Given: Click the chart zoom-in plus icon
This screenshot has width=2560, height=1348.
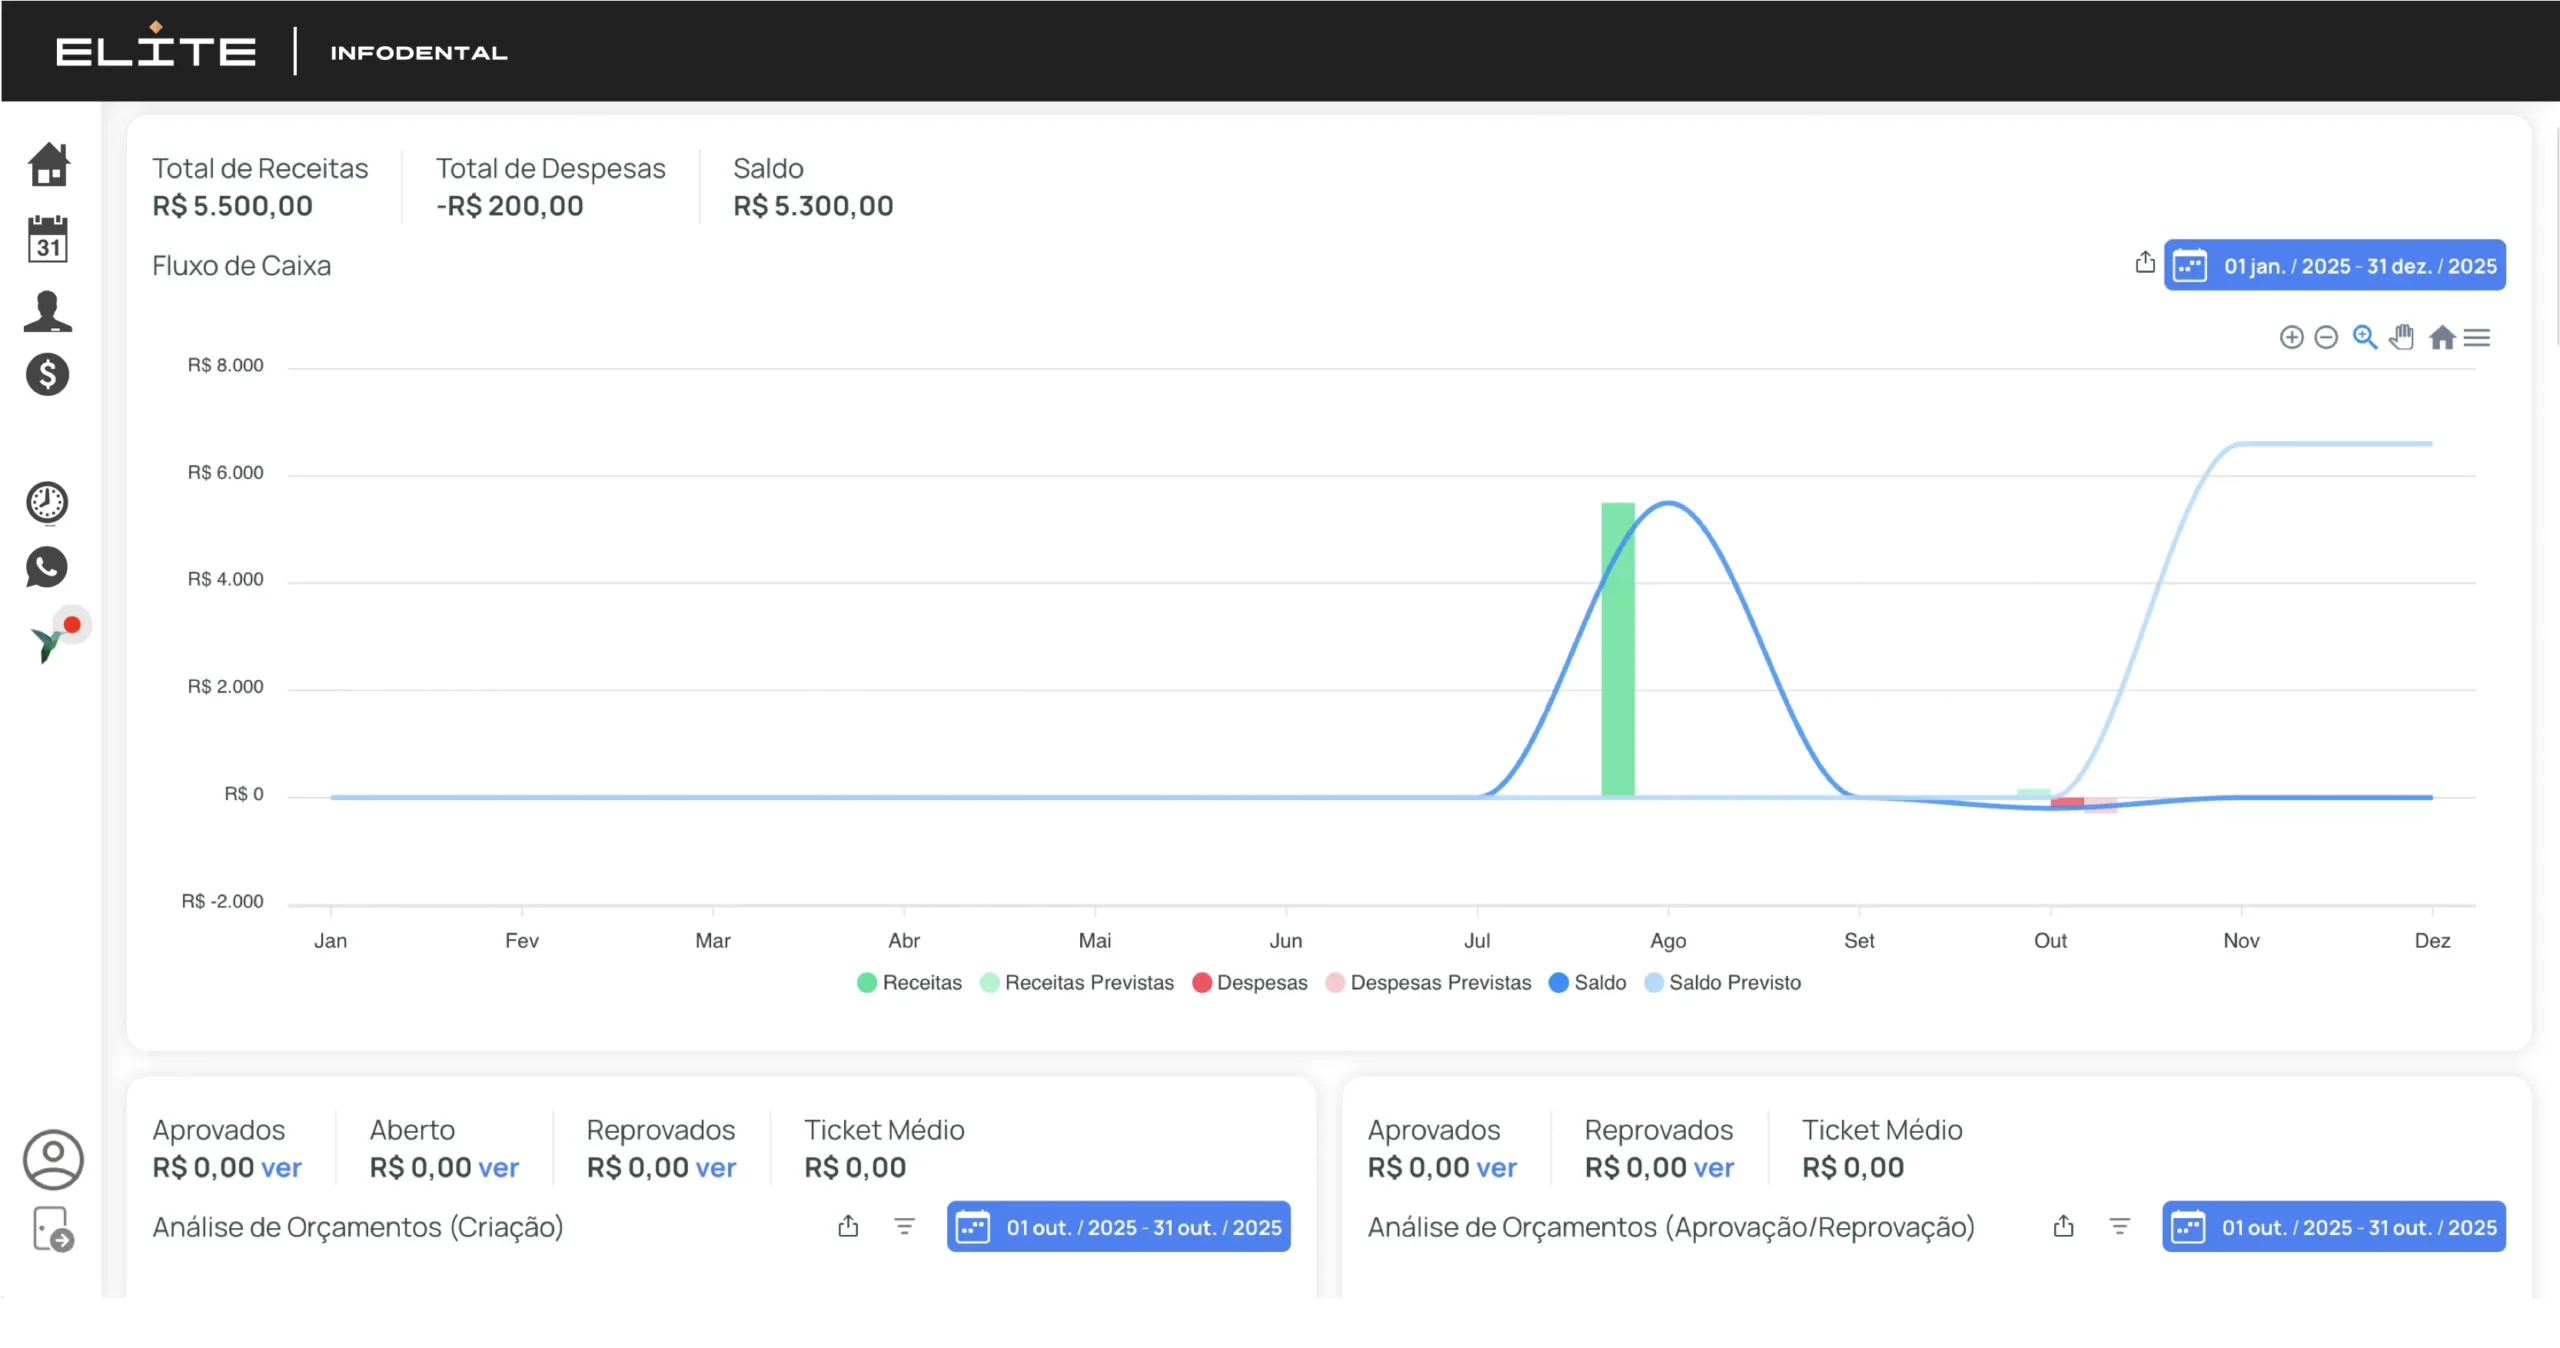Looking at the screenshot, I should coord(2291,338).
